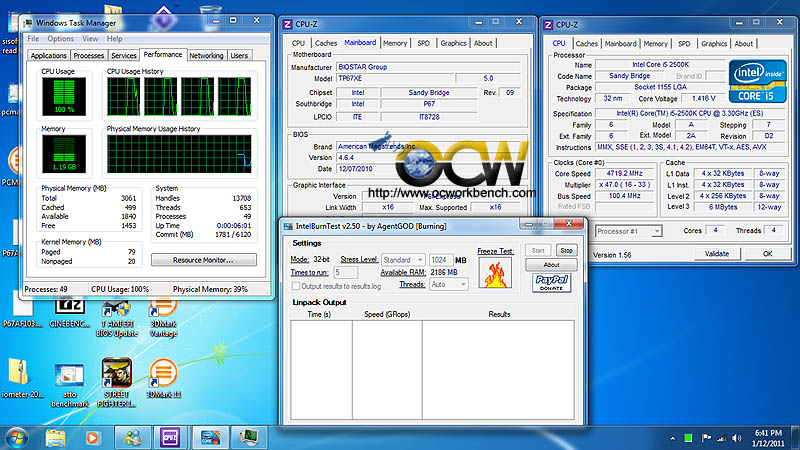Launch Windows Media Player from the taskbar
The image size is (800, 450).
92,438
